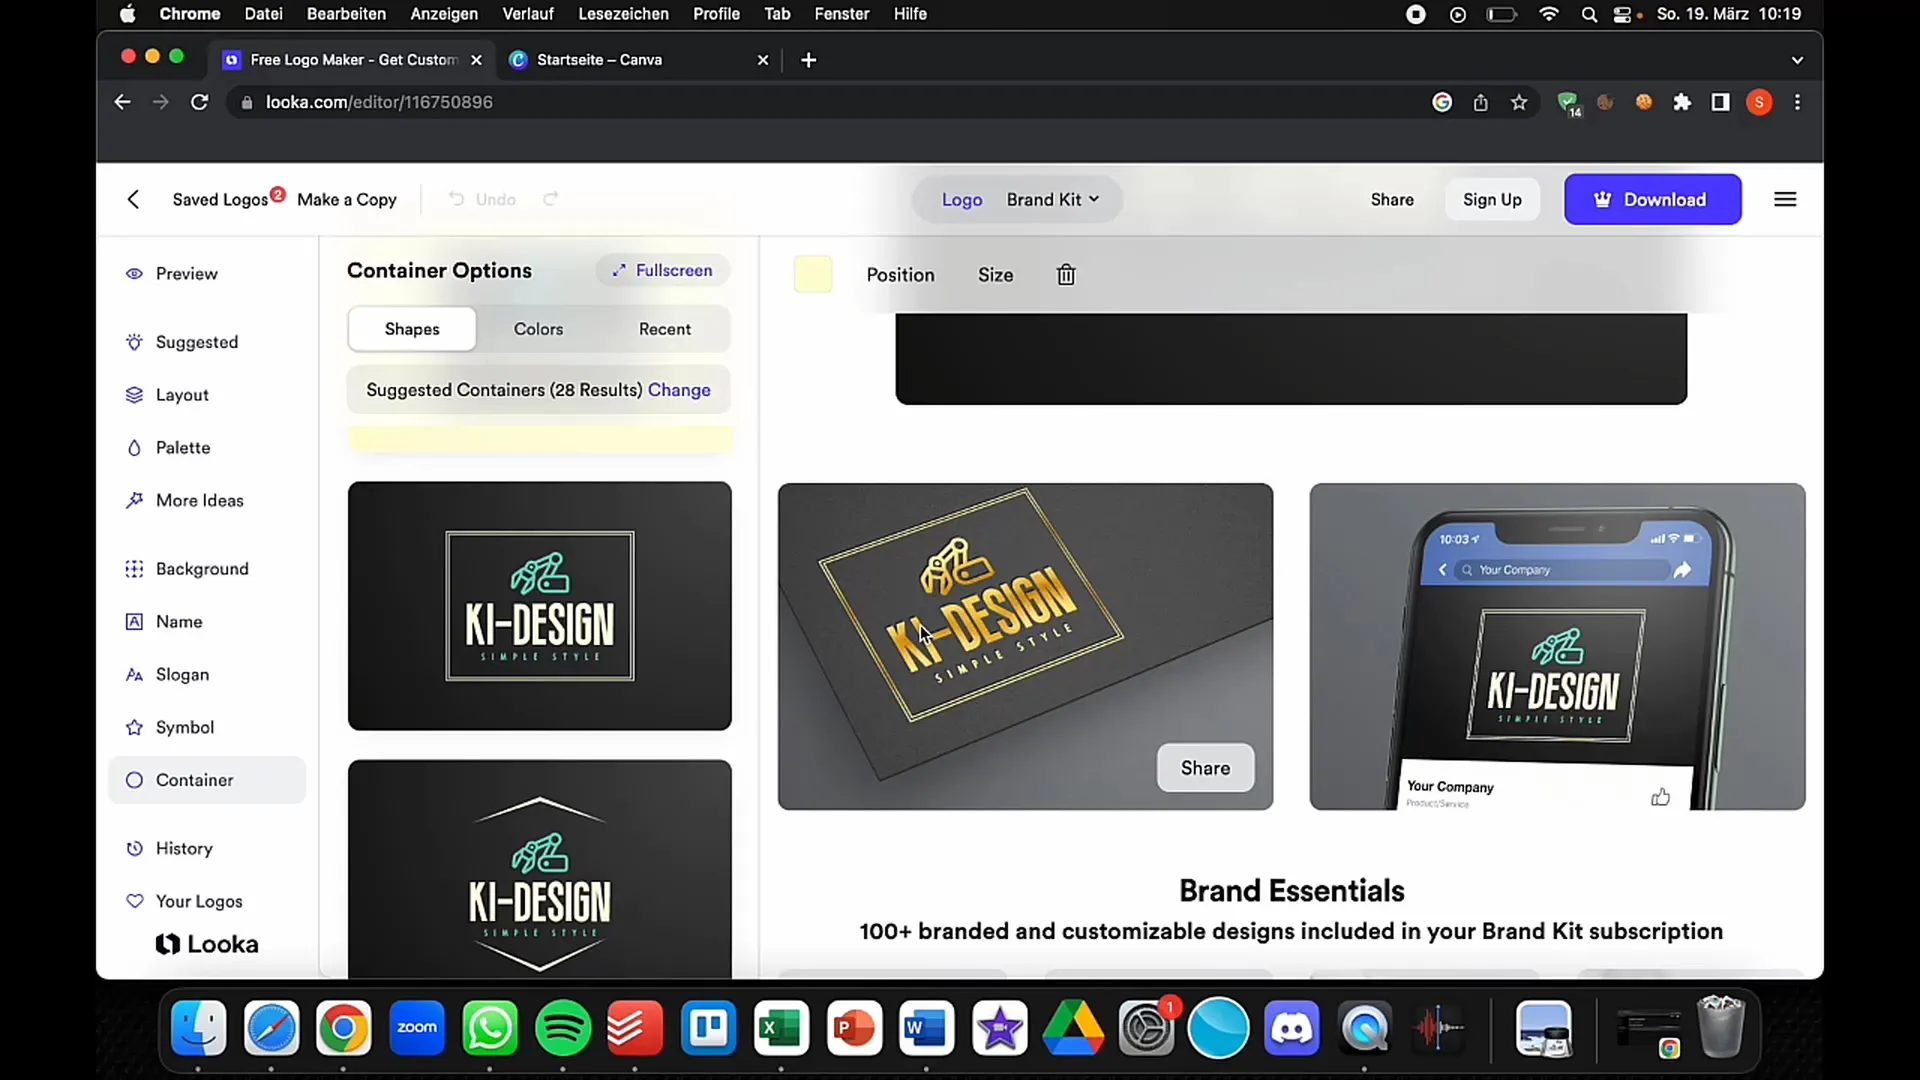This screenshot has height=1080, width=1920.
Task: Open the phone mockup preview
Action: point(1557,646)
